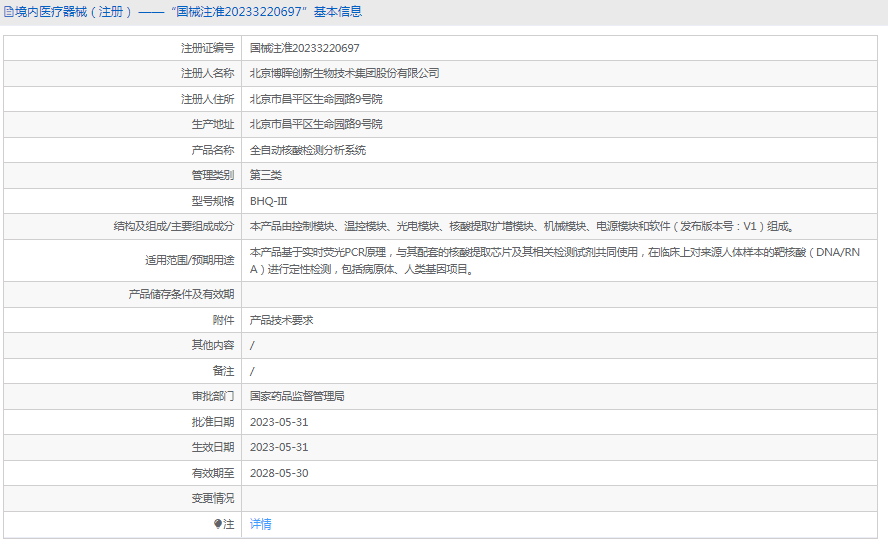Click the document icon beside 境内医疗器械 header

pos(8,12)
